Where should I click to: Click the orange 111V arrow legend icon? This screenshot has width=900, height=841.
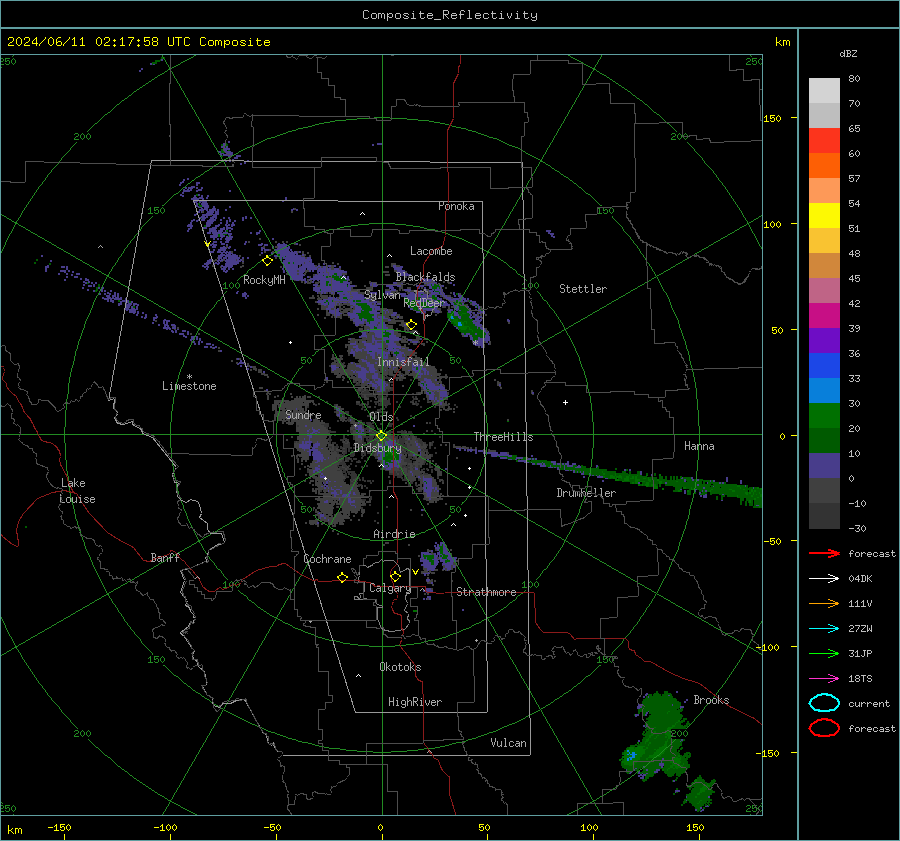(x=824, y=603)
